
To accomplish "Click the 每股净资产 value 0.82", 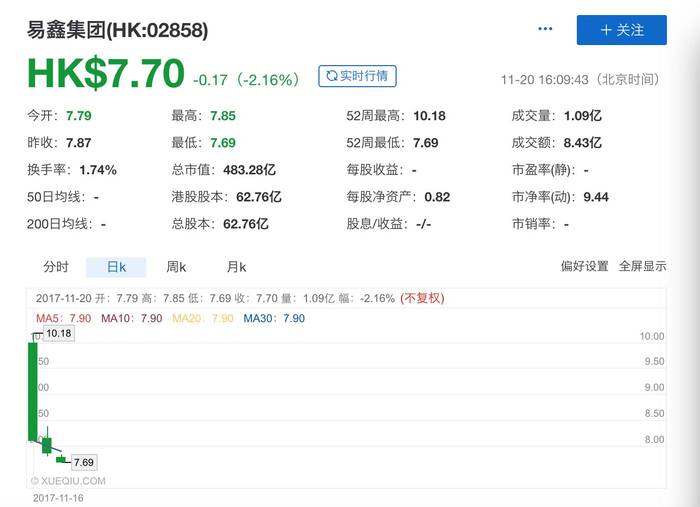I will [437, 197].
